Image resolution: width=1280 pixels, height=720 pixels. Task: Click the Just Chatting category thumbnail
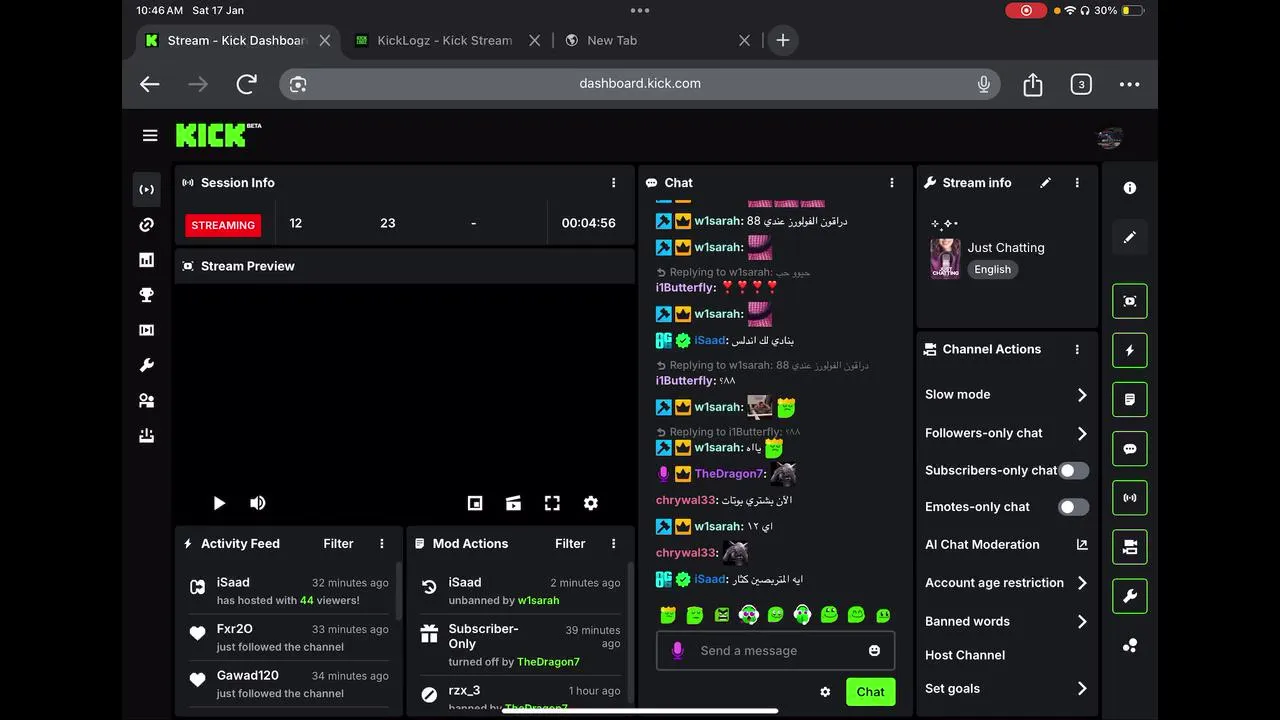(x=945, y=259)
